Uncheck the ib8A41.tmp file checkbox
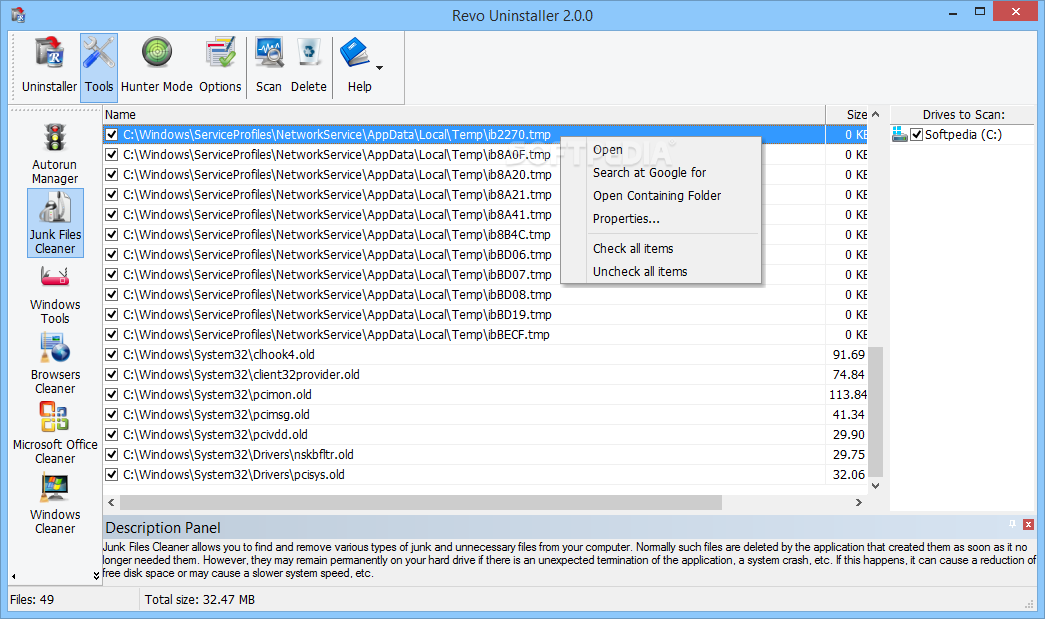 coord(112,215)
